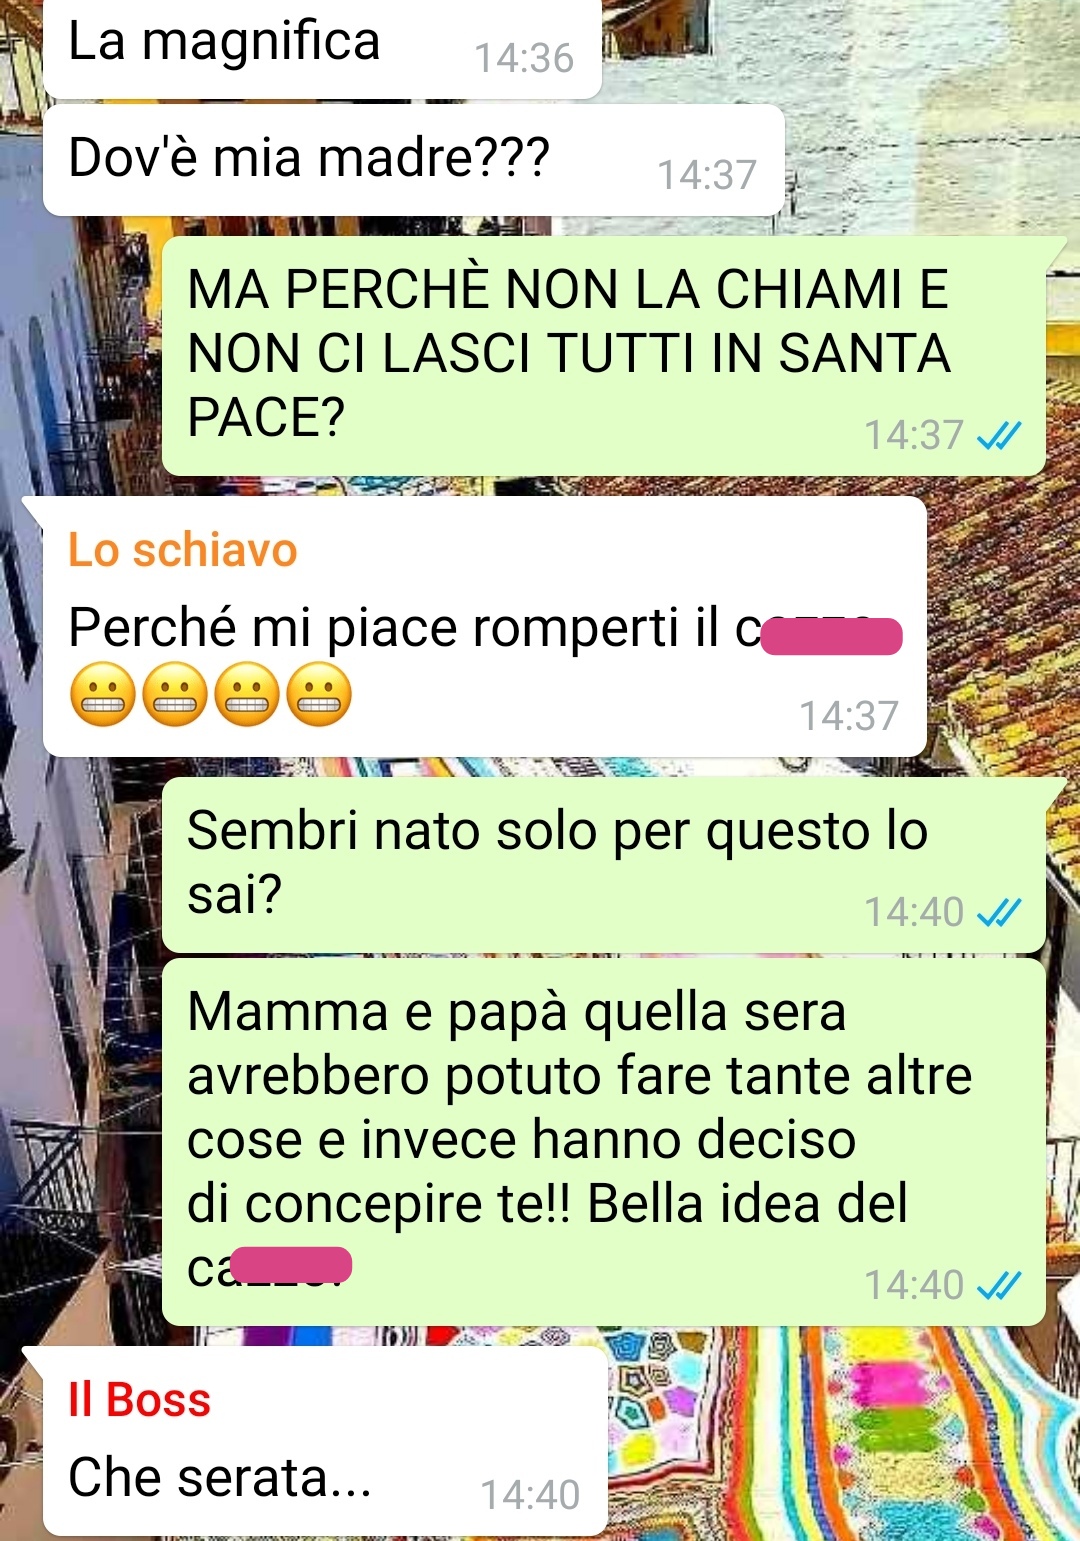The width and height of the screenshot is (1080, 1541).
Task: Tap the second grimacing emoji
Action: pyautogui.click(x=174, y=694)
